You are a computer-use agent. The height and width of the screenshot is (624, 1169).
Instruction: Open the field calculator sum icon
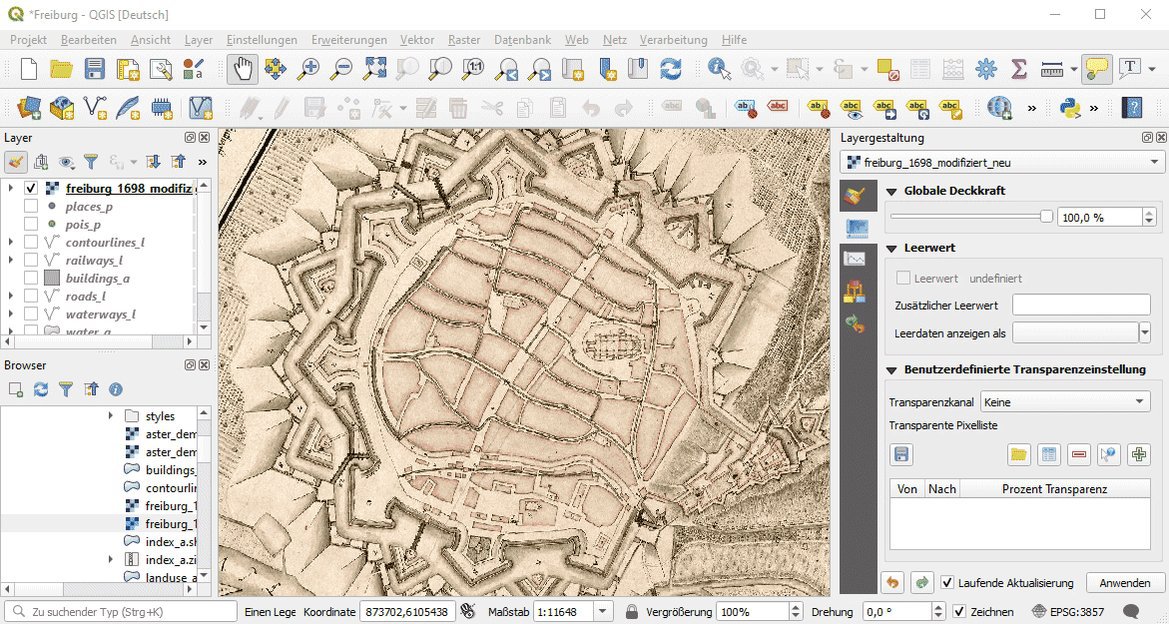click(x=1019, y=69)
